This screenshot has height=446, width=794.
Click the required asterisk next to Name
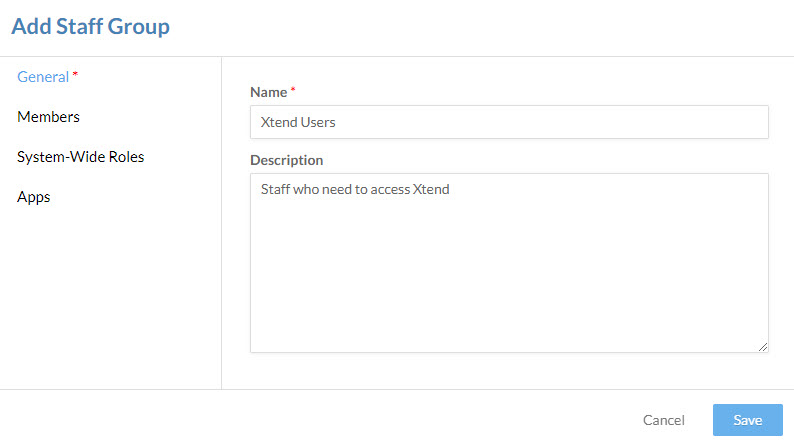point(293,90)
